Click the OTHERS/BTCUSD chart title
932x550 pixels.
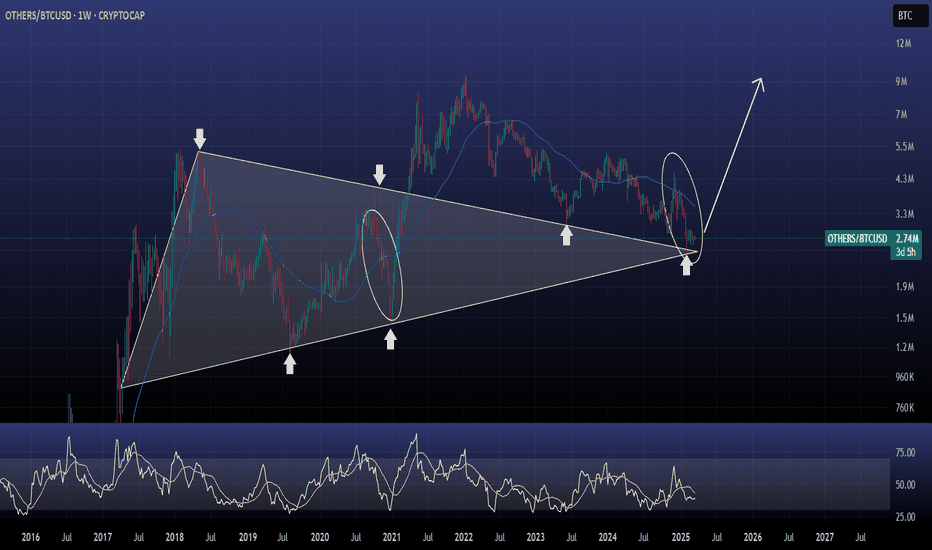(74, 15)
